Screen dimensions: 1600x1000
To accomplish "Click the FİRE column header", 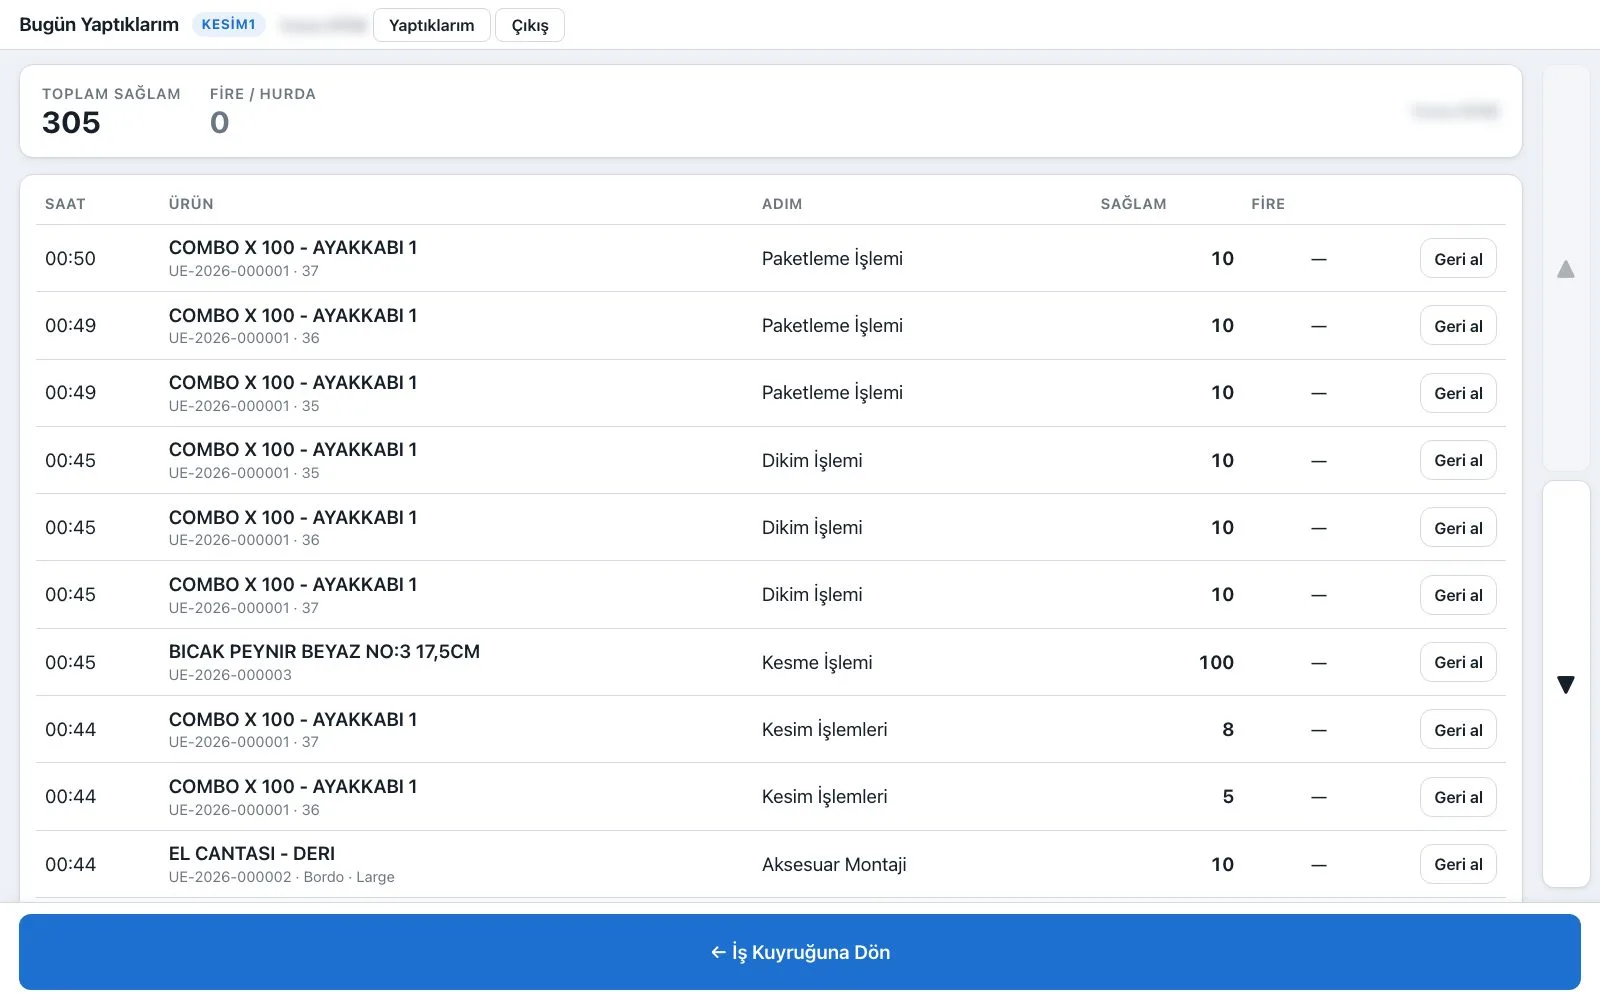I will click(x=1268, y=204).
